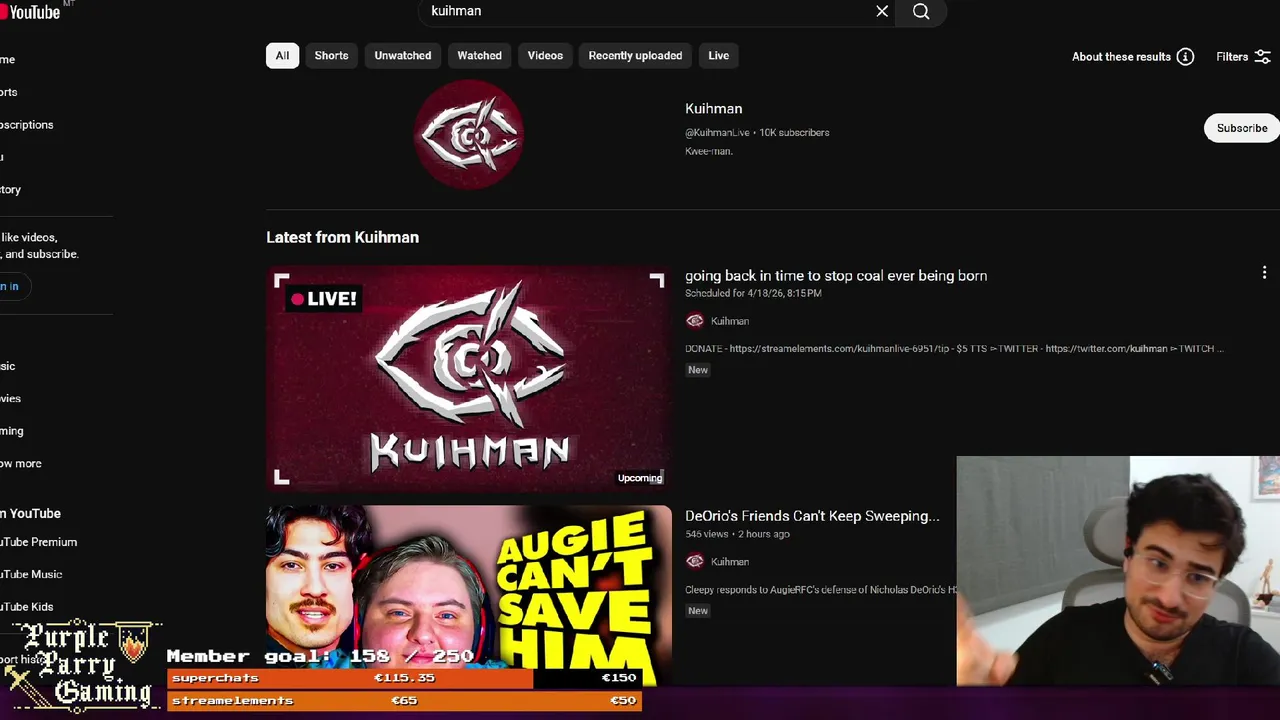Open YouTube Kids in the sidebar
This screenshot has width=1280, height=720.
click(27, 607)
